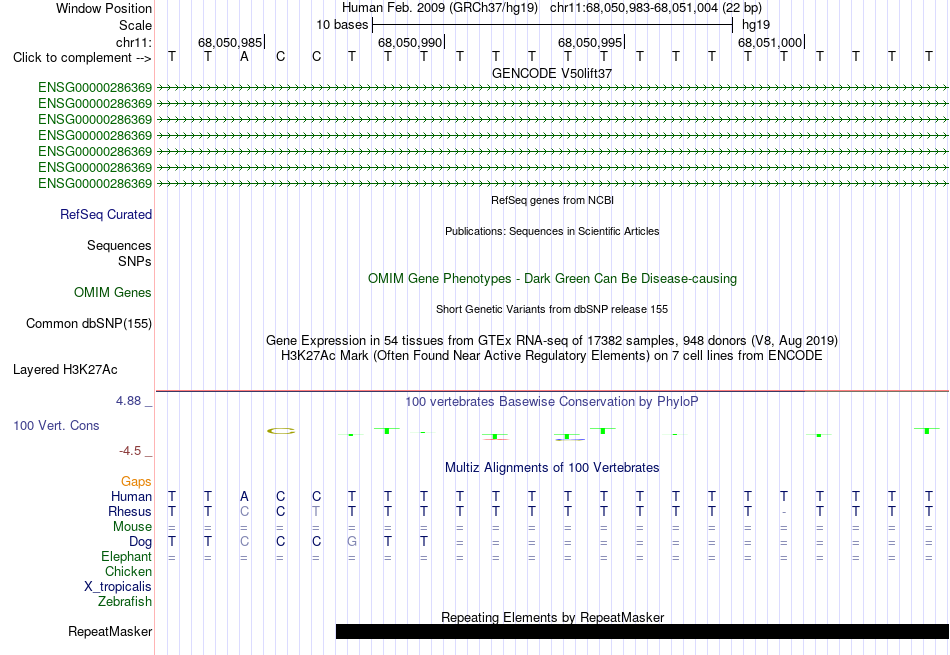Click the 4.88 upper conservation scale value
This screenshot has height=655, width=950.
[x=128, y=401]
